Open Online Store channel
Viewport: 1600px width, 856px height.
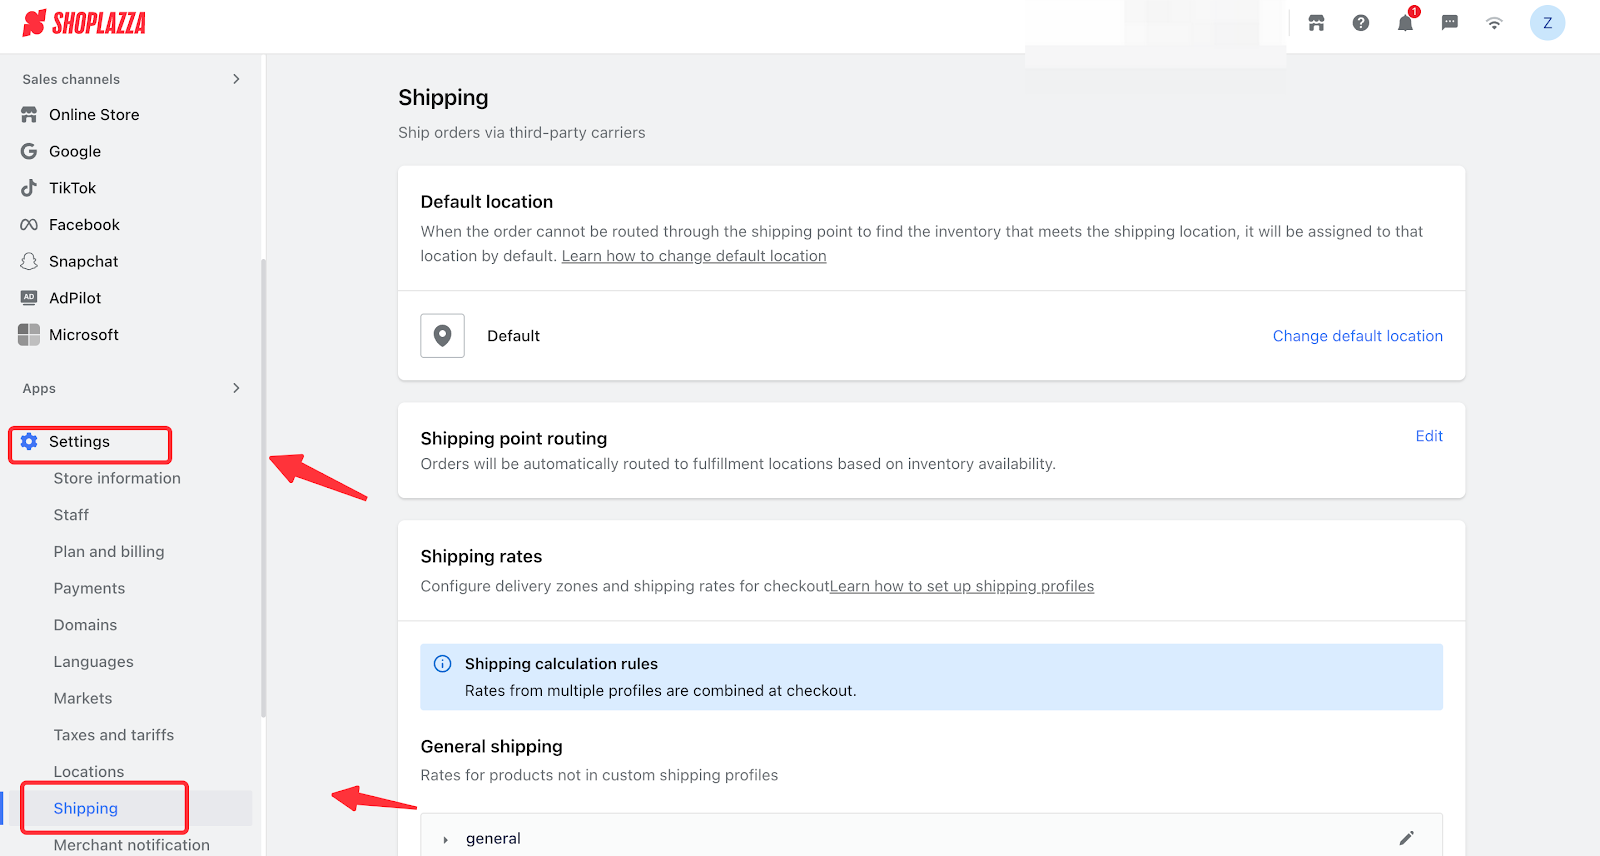pos(94,115)
